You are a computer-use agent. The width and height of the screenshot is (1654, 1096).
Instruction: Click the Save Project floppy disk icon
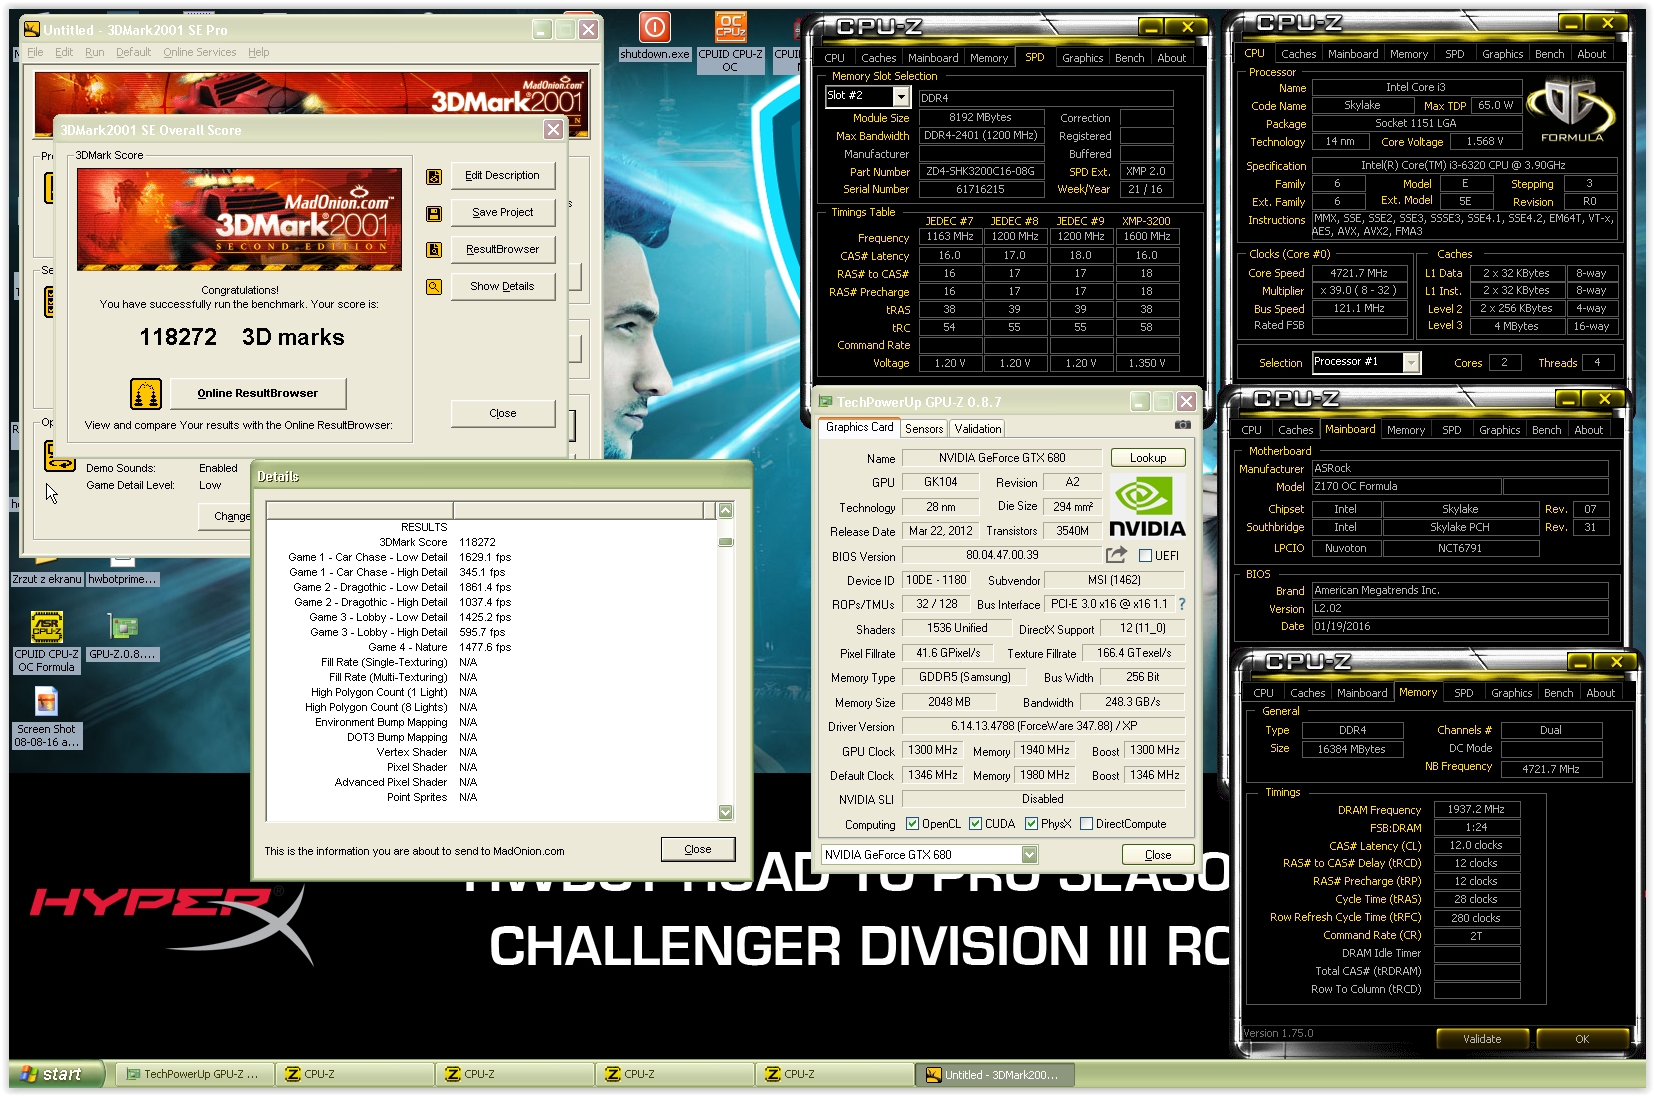(434, 214)
